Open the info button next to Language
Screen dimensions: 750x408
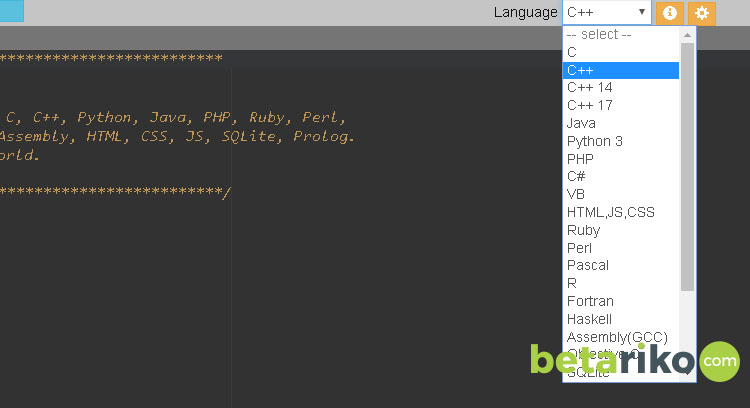click(x=670, y=13)
